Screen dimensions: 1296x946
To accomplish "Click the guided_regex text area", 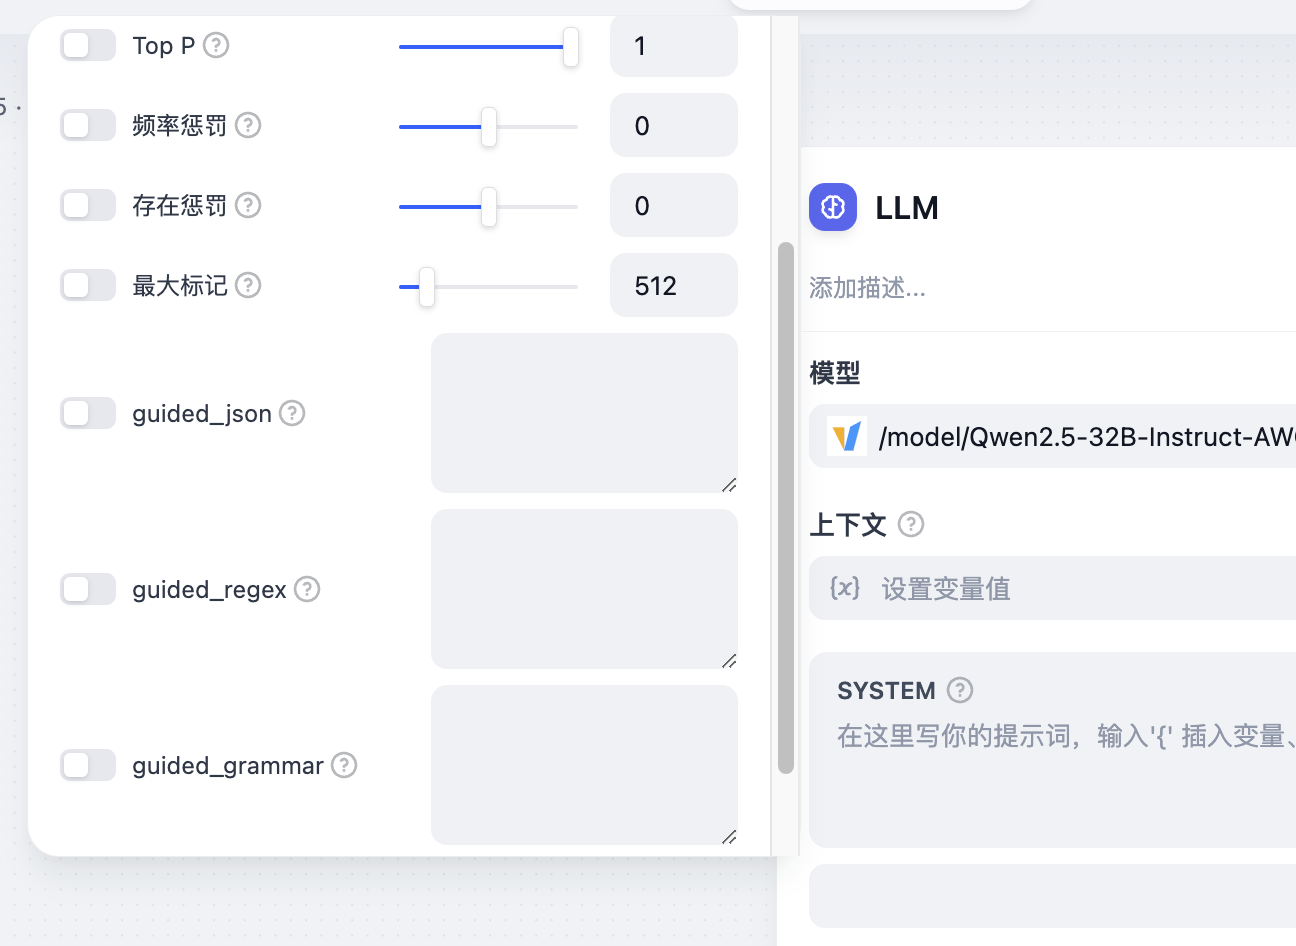I will coord(584,589).
